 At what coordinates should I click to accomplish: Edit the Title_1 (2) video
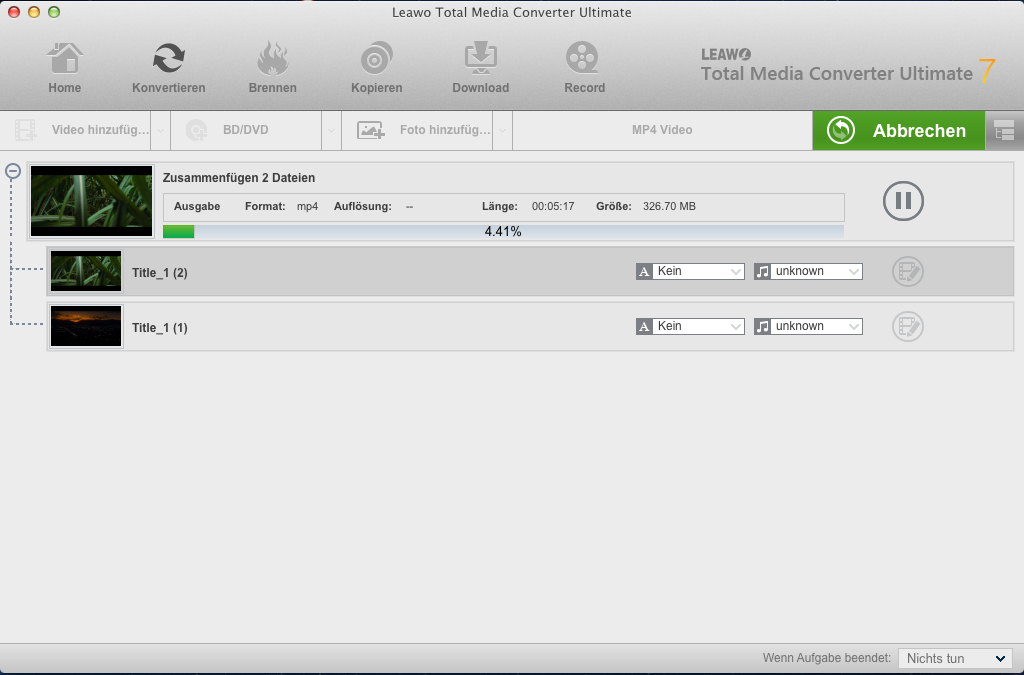pyautogui.click(x=908, y=272)
